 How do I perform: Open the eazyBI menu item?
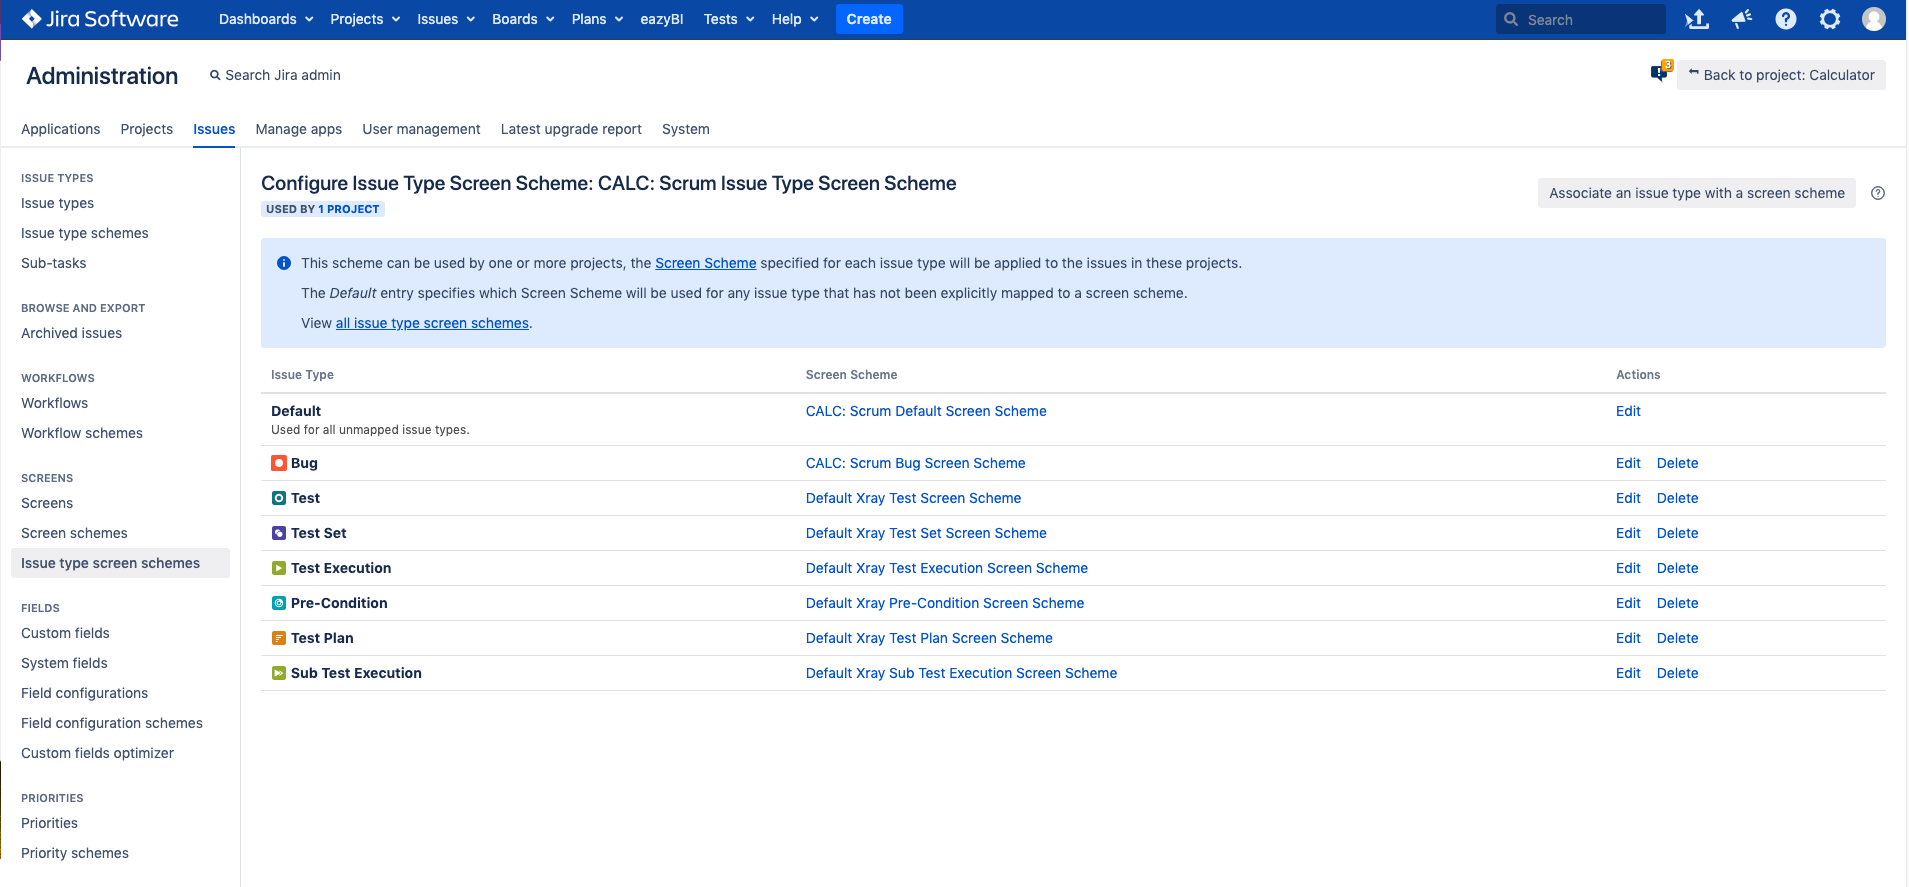662,19
